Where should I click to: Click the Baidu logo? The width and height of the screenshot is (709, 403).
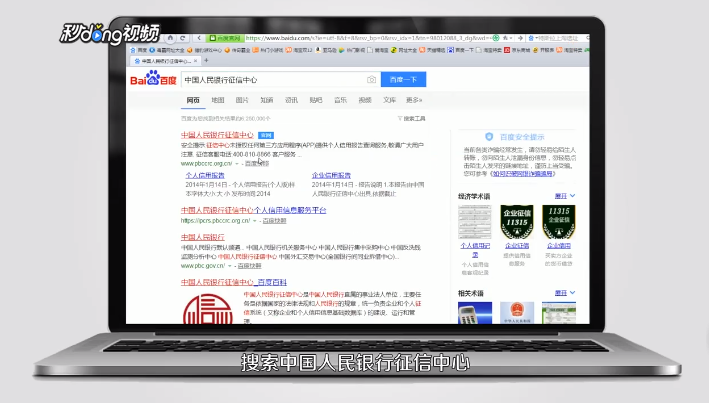click(x=153, y=78)
